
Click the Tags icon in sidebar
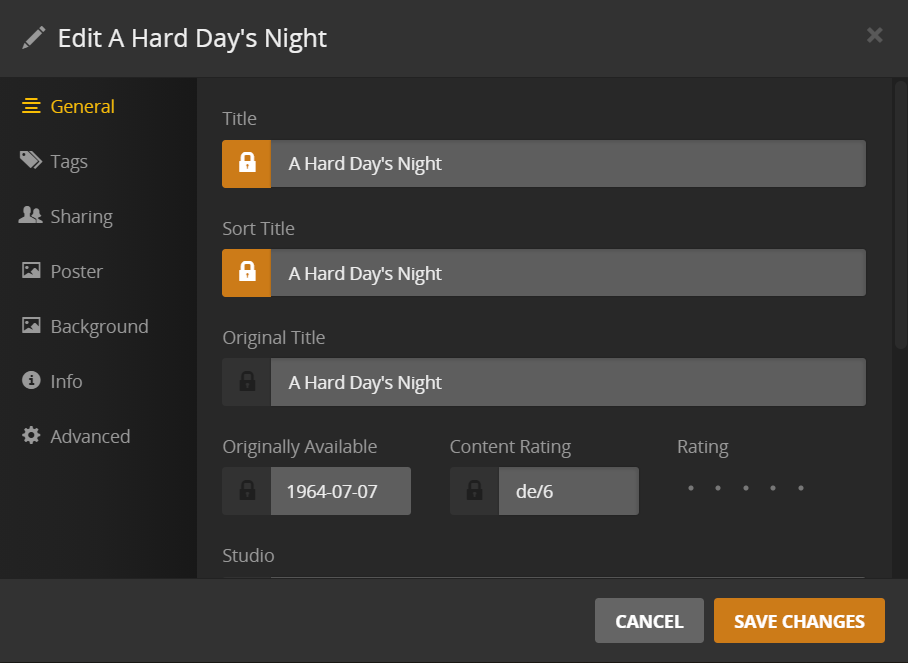(31, 161)
